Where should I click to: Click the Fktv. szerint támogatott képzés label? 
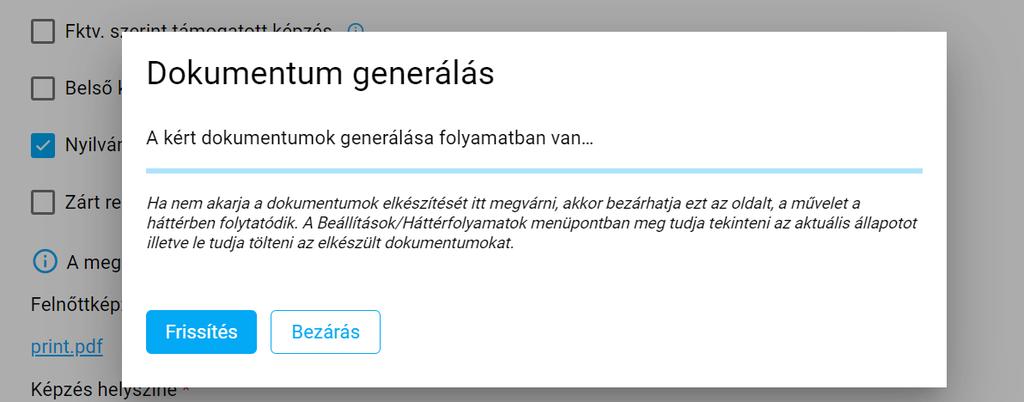pos(199,30)
